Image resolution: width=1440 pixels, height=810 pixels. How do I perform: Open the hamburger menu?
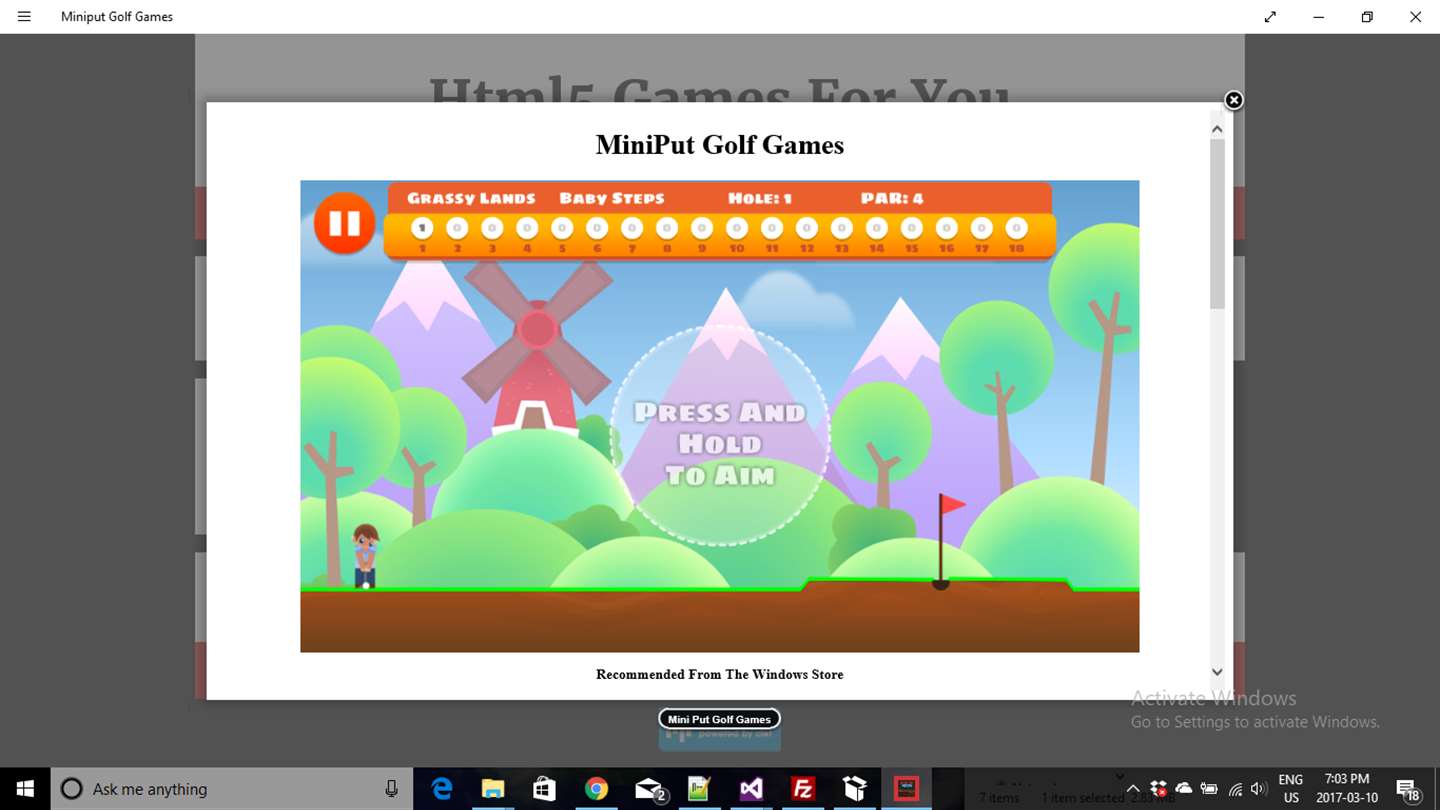[x=24, y=17]
